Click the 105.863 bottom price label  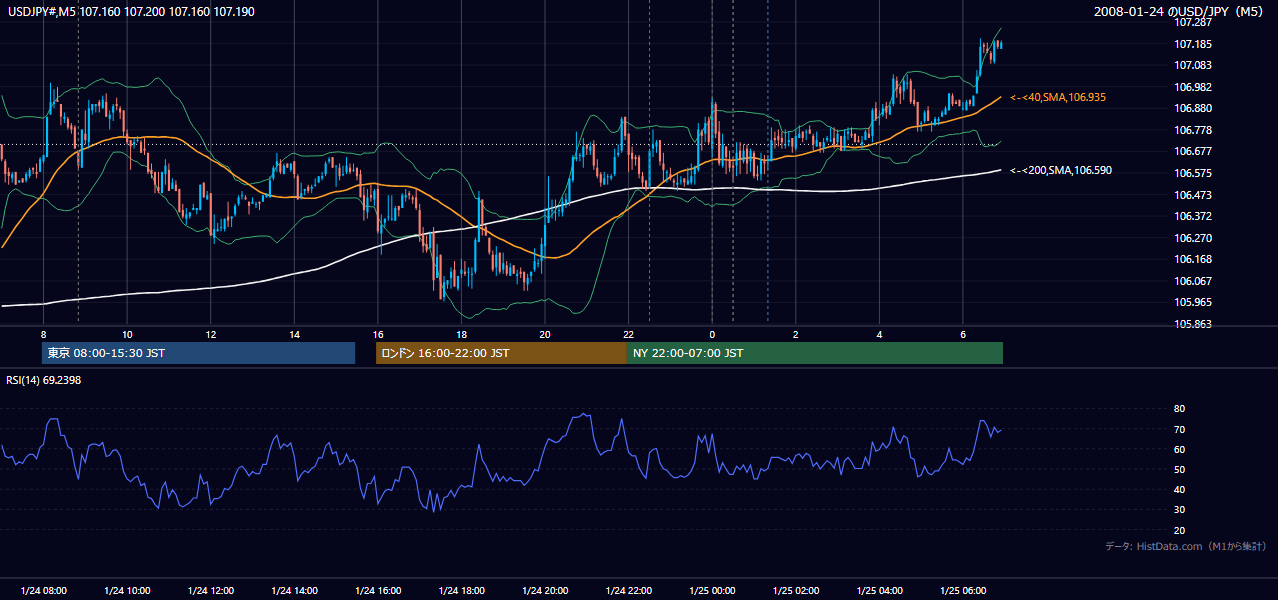[1194, 324]
